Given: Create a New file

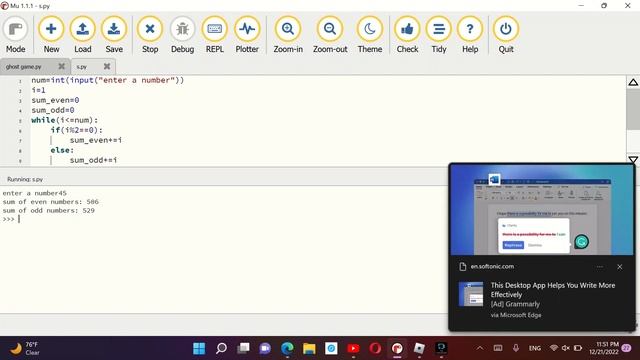Looking at the screenshot, I should 51,35.
